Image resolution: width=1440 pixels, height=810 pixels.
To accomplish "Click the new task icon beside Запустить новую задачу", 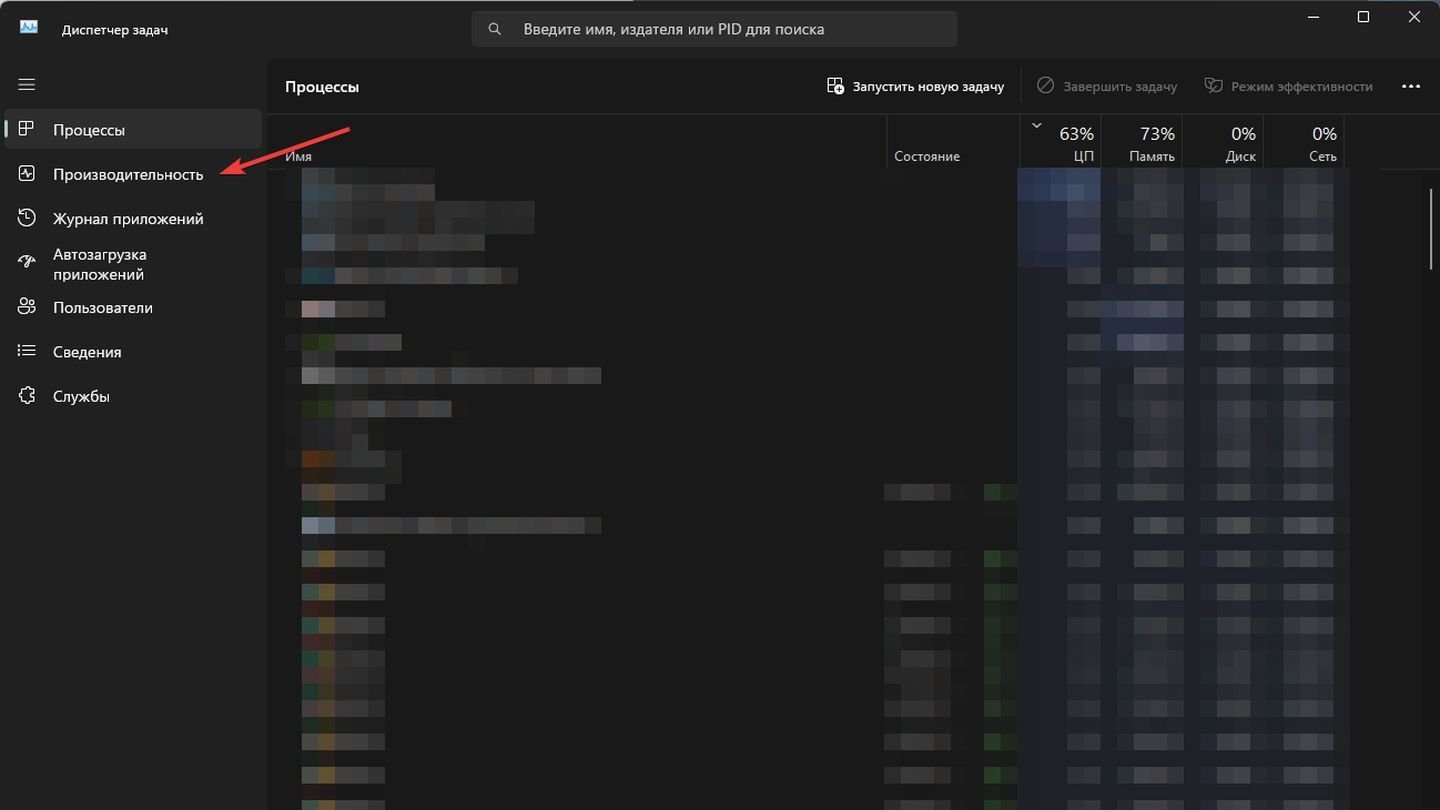I will coord(835,86).
